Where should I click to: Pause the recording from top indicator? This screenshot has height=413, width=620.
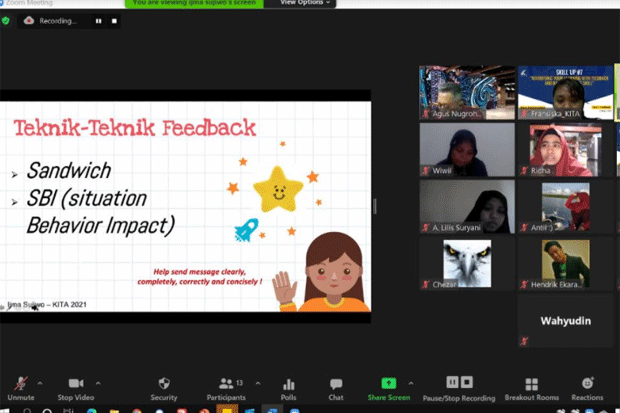pyautogui.click(x=98, y=21)
